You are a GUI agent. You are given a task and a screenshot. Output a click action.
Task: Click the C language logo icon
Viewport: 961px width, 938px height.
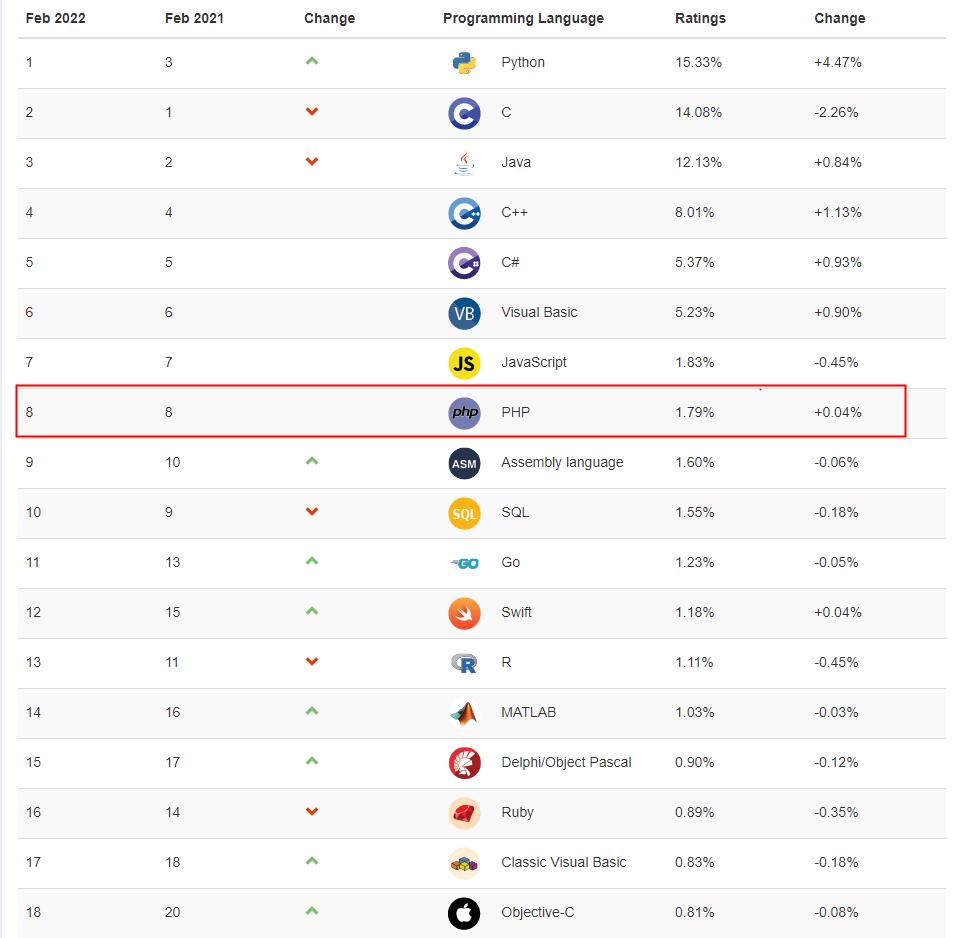(x=464, y=113)
